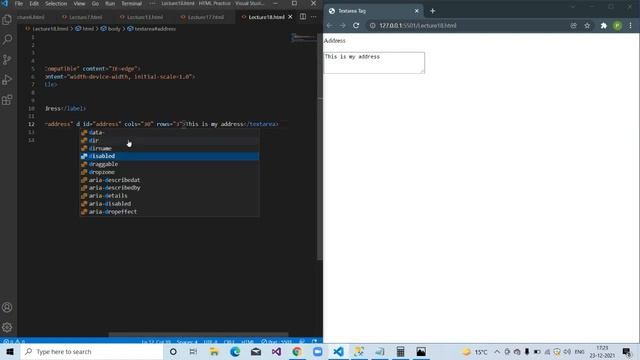The height and width of the screenshot is (360, 640).
Task: Share this page from the address bar
Action: click(573, 25)
